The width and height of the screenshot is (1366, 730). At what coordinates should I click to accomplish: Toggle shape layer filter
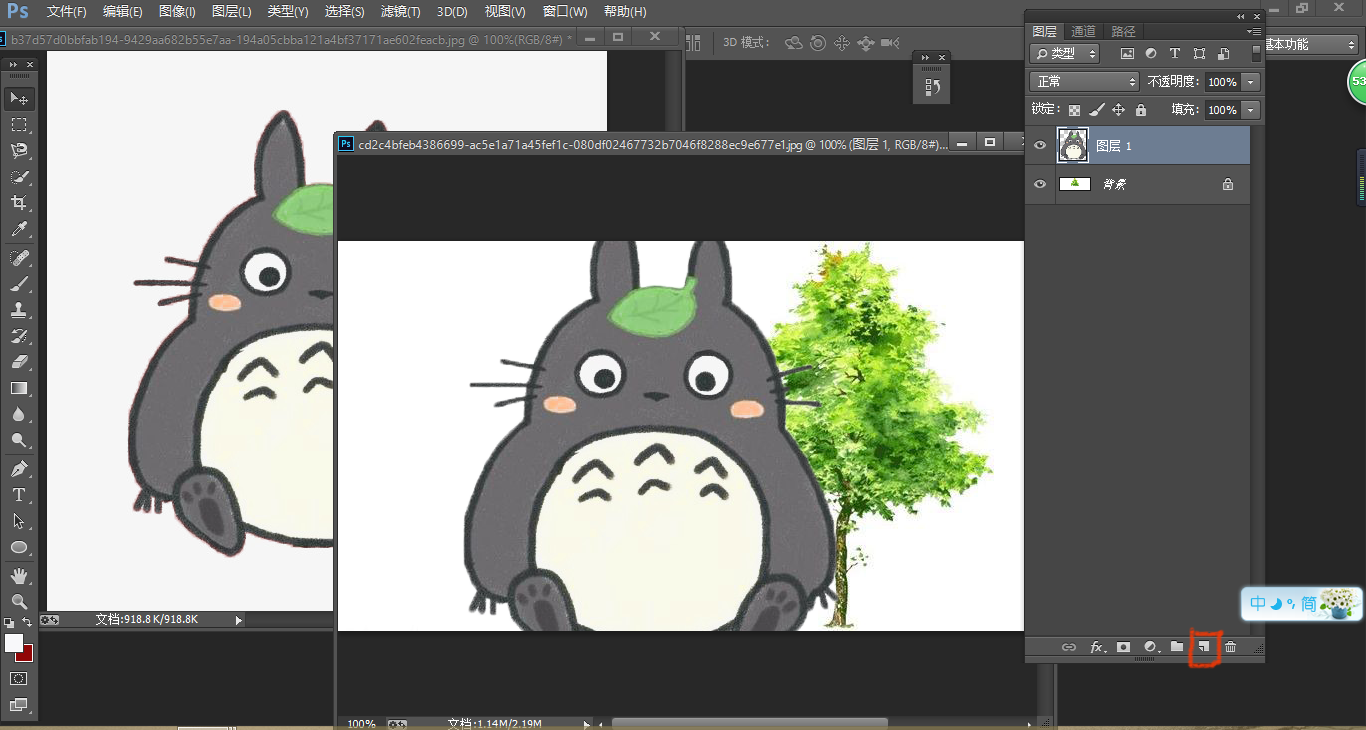click(x=1199, y=54)
